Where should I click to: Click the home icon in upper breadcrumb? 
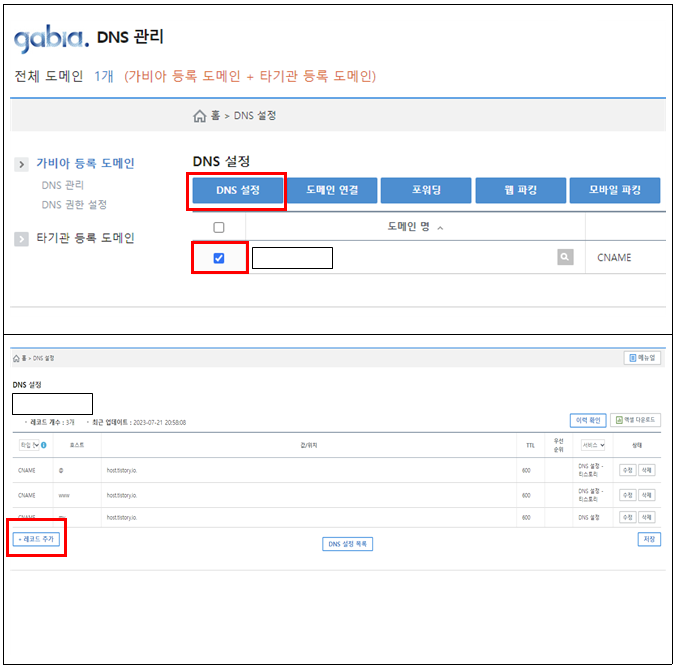click(199, 116)
